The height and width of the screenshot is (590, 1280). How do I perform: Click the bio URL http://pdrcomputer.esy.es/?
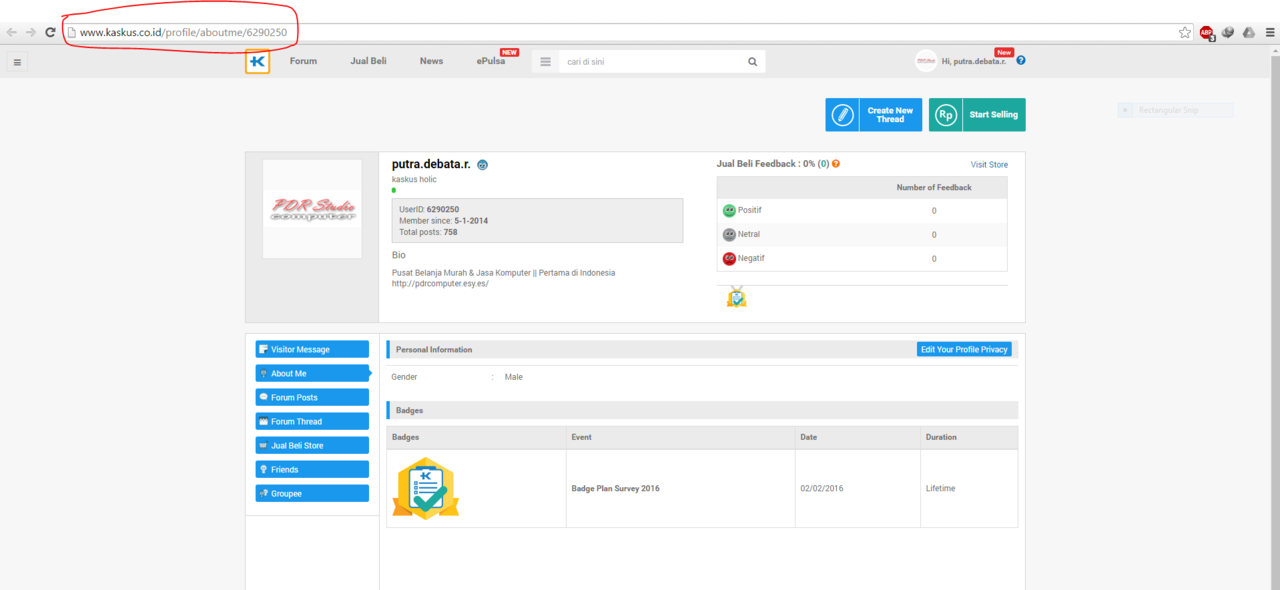(x=440, y=284)
